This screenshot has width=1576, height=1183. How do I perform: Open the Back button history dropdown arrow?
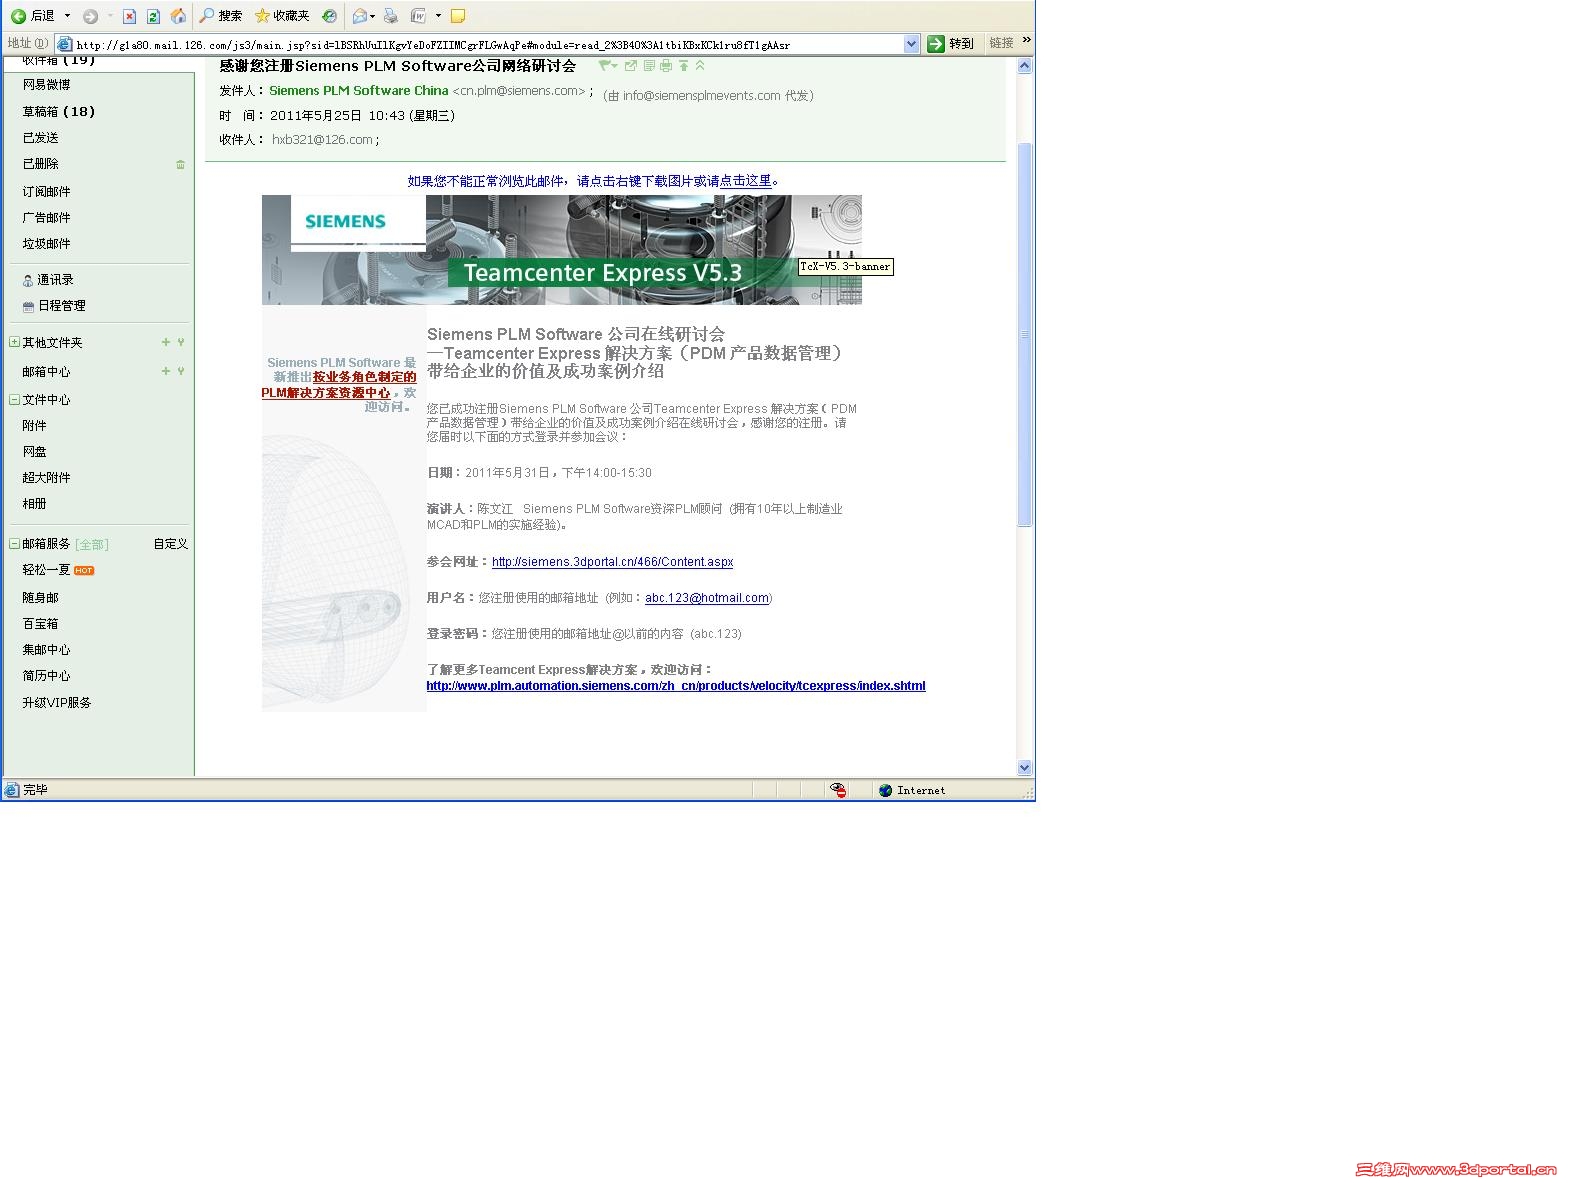pyautogui.click(x=68, y=16)
